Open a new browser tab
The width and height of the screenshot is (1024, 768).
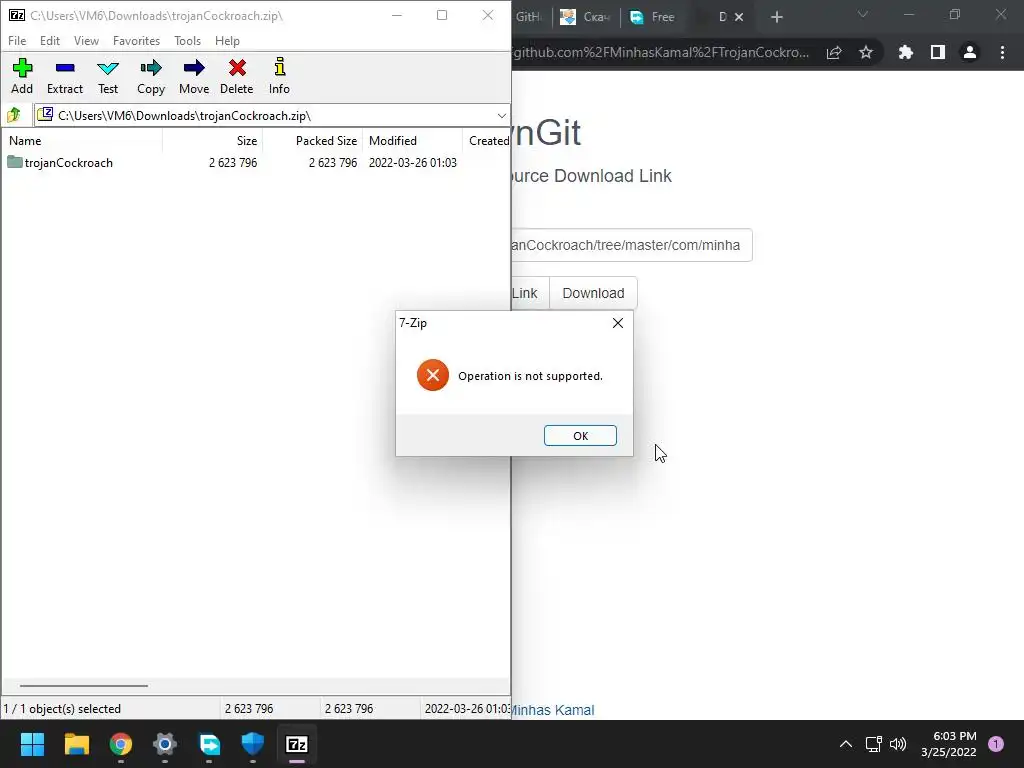(x=776, y=17)
